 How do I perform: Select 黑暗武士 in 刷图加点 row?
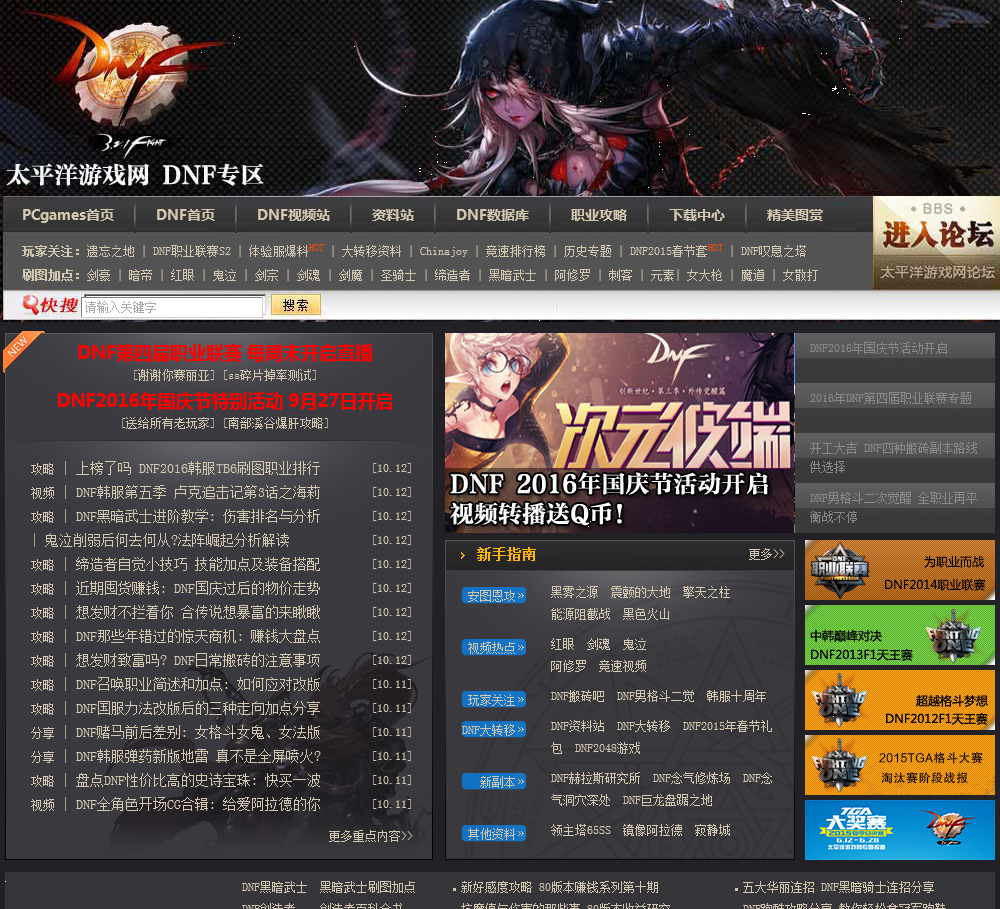[512, 275]
